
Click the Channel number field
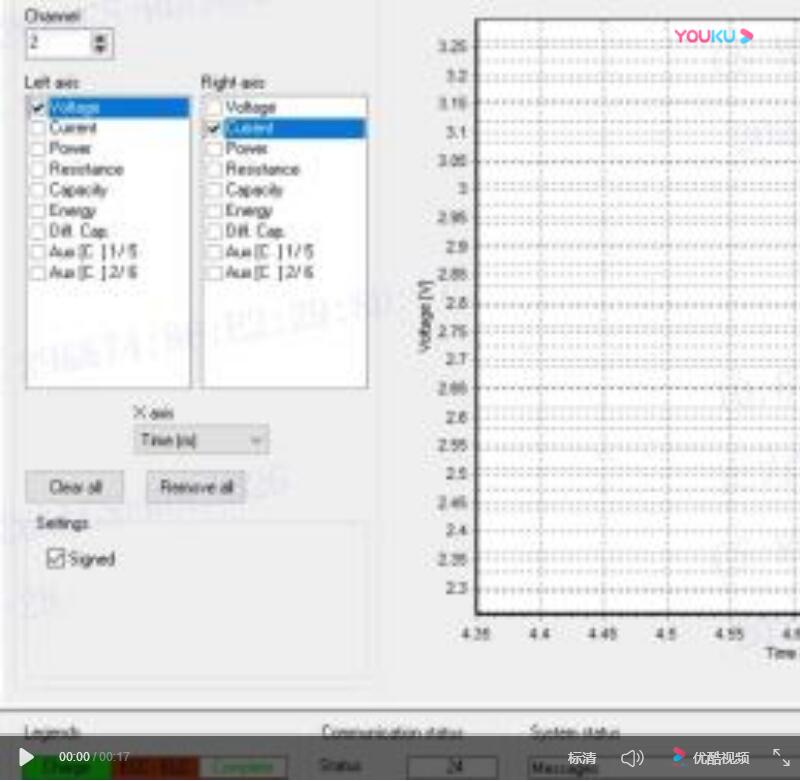(58, 43)
